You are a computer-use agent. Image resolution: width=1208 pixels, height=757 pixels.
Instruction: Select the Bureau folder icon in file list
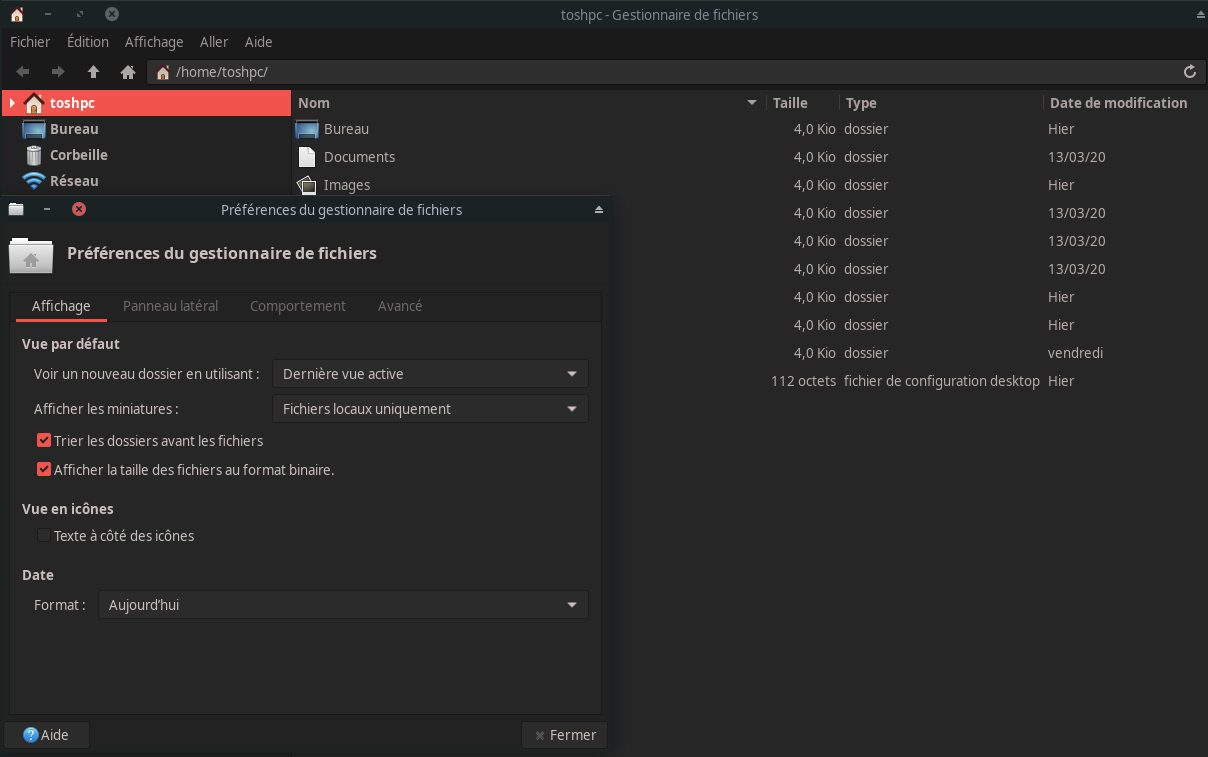pyautogui.click(x=306, y=129)
